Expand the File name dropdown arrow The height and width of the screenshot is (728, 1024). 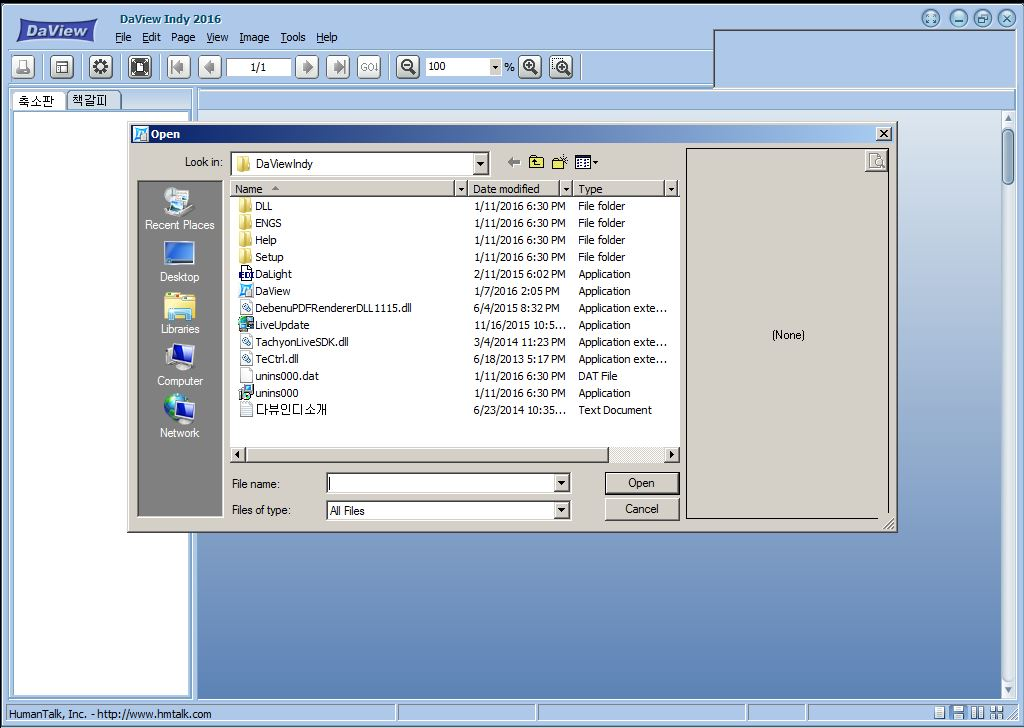pos(562,483)
